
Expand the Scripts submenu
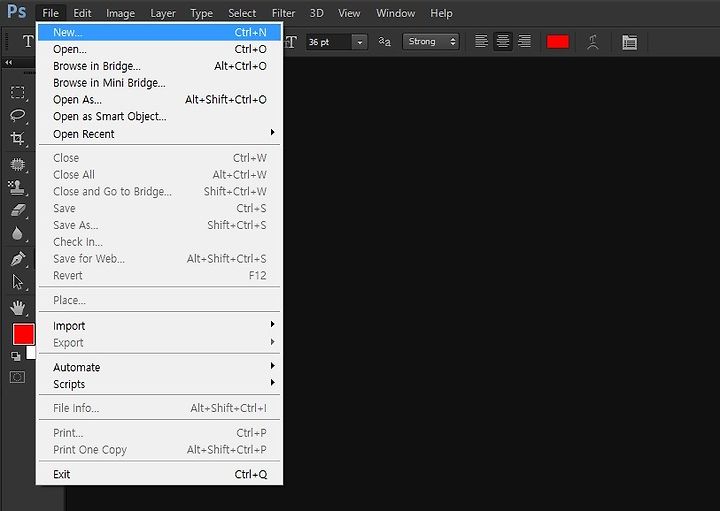click(x=272, y=383)
